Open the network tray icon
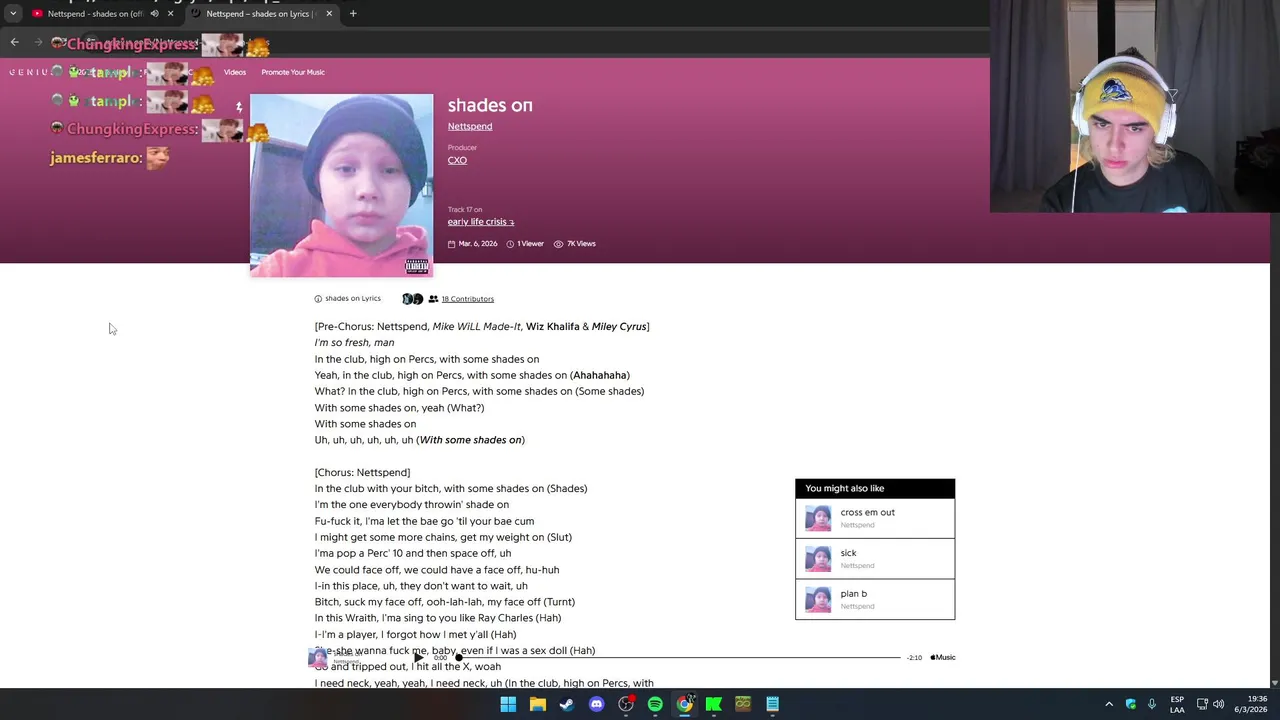The width and height of the screenshot is (1280, 720). point(1202,704)
